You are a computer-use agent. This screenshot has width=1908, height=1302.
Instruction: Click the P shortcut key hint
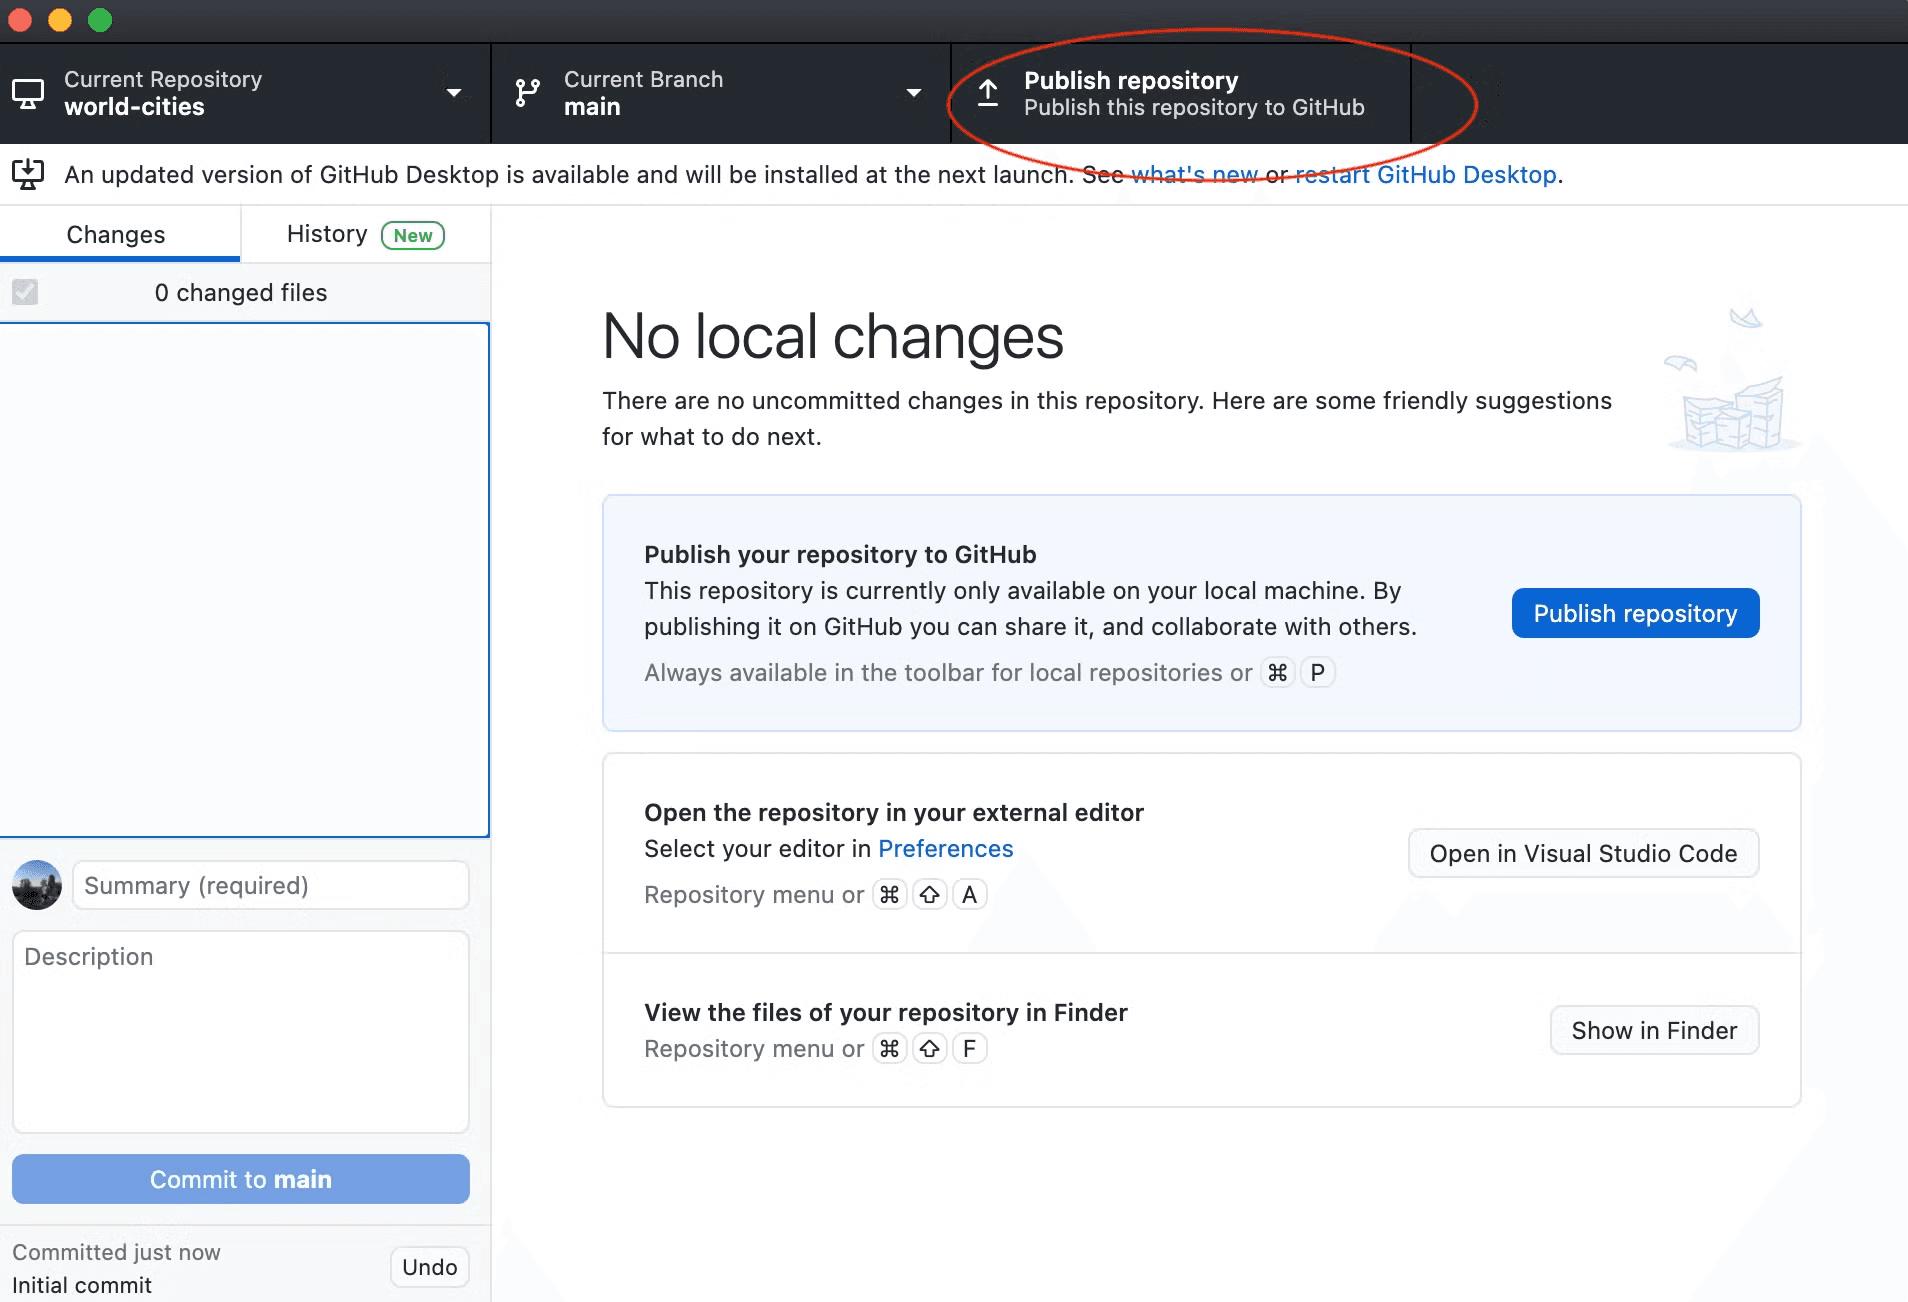point(1318,672)
